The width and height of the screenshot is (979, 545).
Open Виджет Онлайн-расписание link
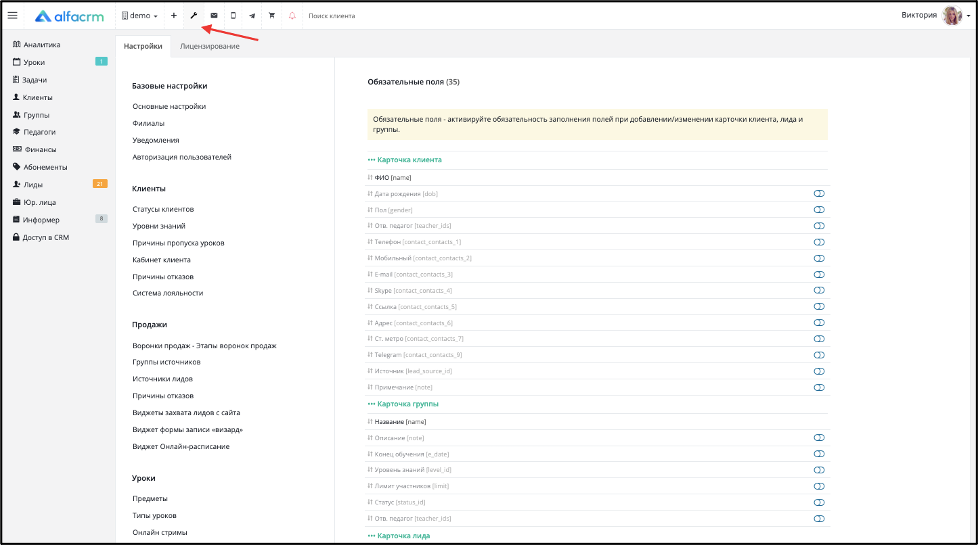tap(180, 446)
